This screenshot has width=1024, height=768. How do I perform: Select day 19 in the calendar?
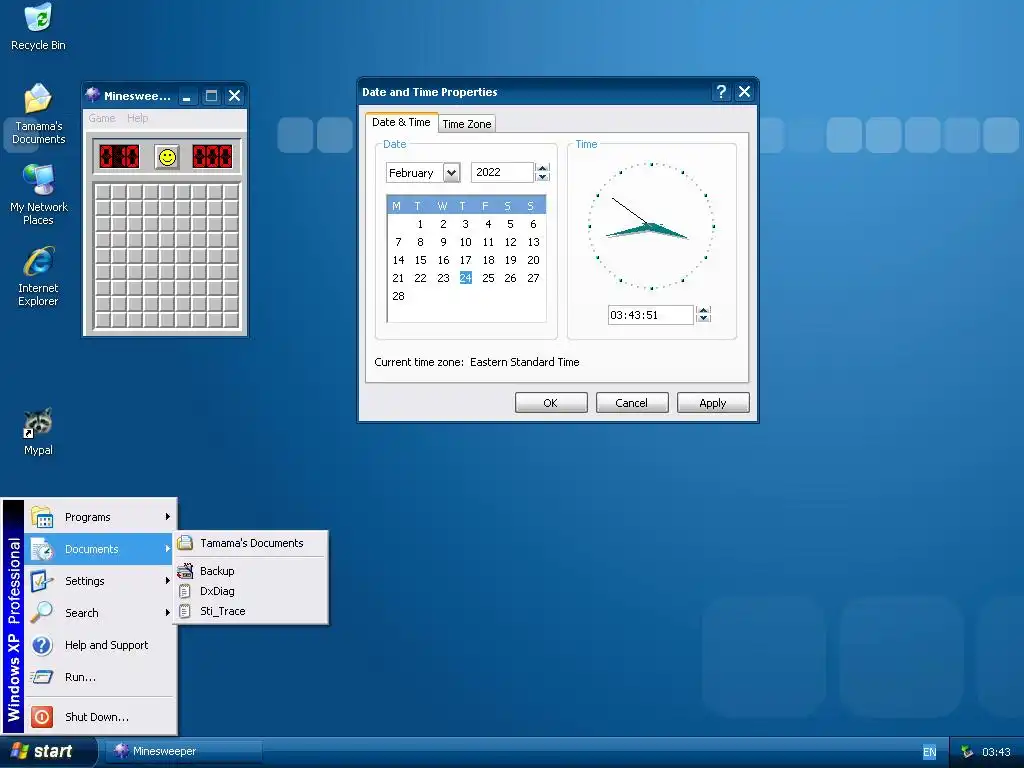511,260
